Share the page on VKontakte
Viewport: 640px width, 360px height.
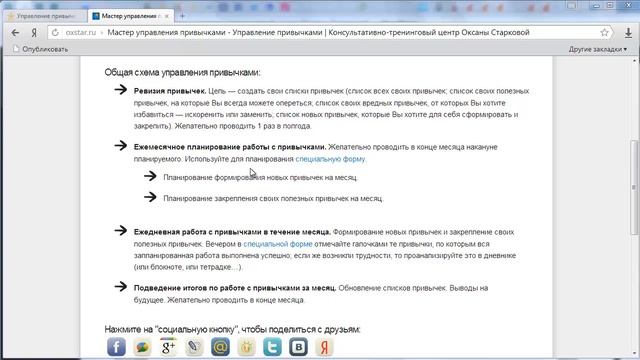click(298, 347)
